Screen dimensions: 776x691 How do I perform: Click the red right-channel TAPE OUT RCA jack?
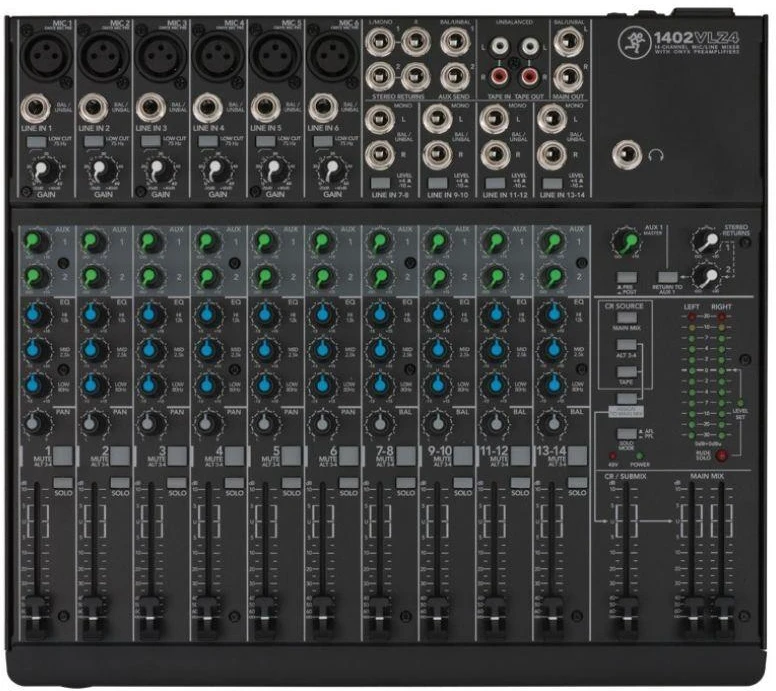coord(530,76)
